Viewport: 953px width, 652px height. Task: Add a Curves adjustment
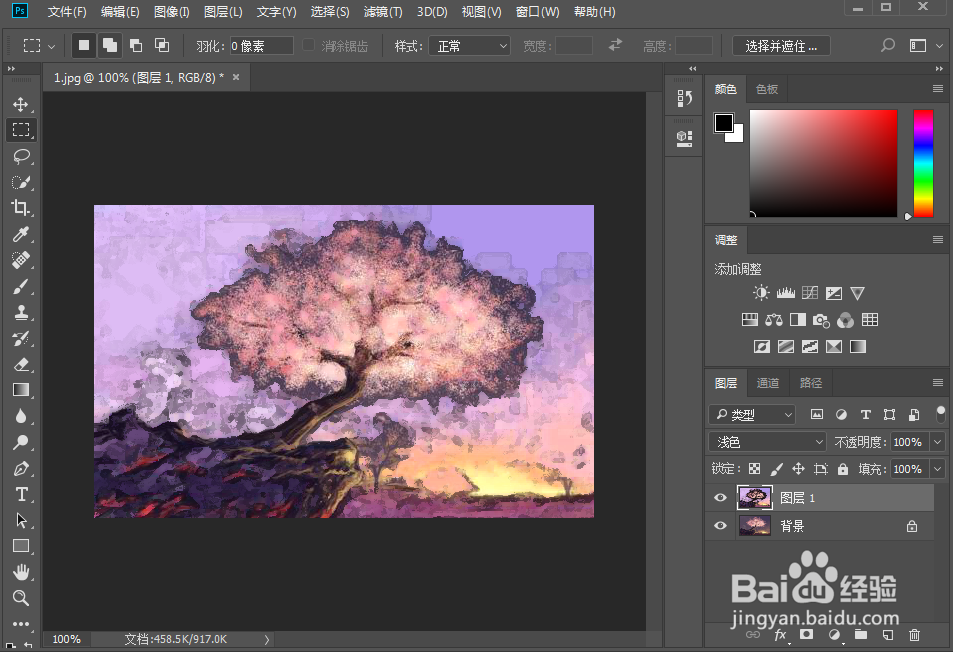click(x=810, y=293)
